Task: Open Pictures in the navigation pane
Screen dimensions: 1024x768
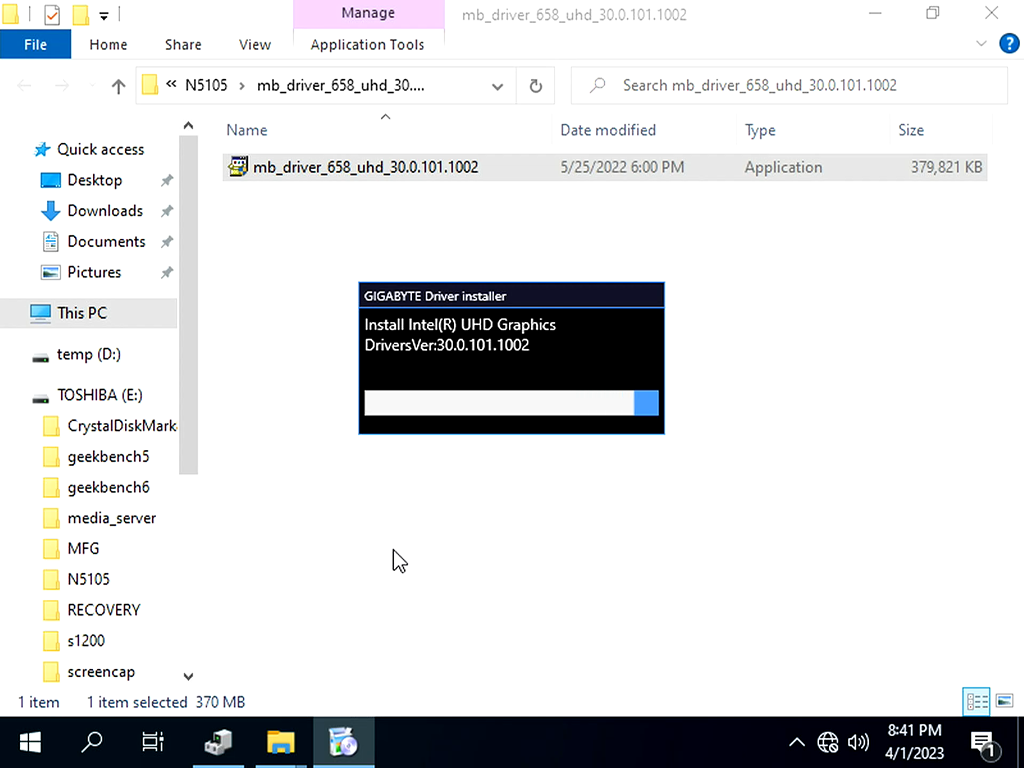Action: [94, 272]
